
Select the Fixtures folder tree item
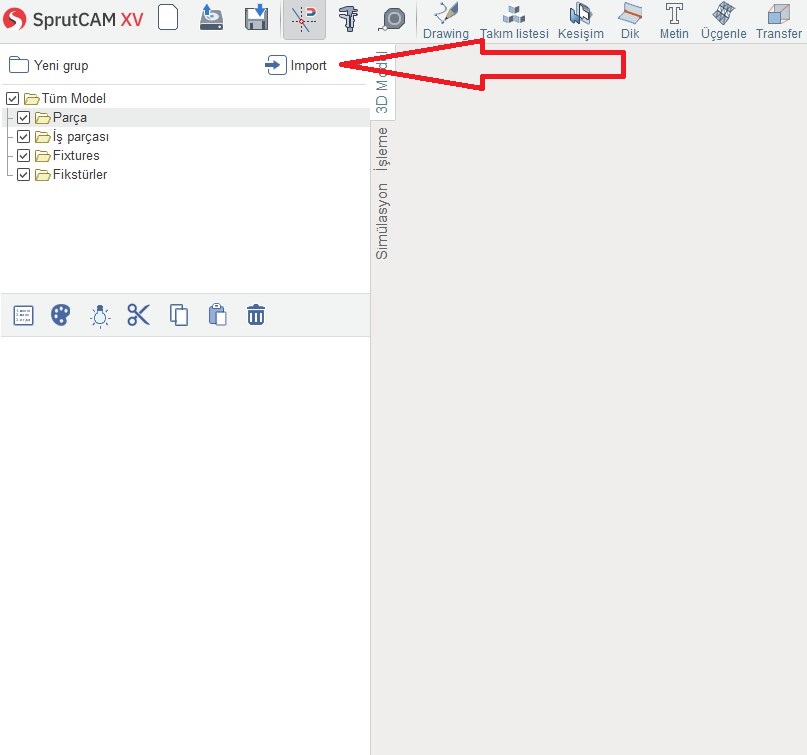(75, 156)
